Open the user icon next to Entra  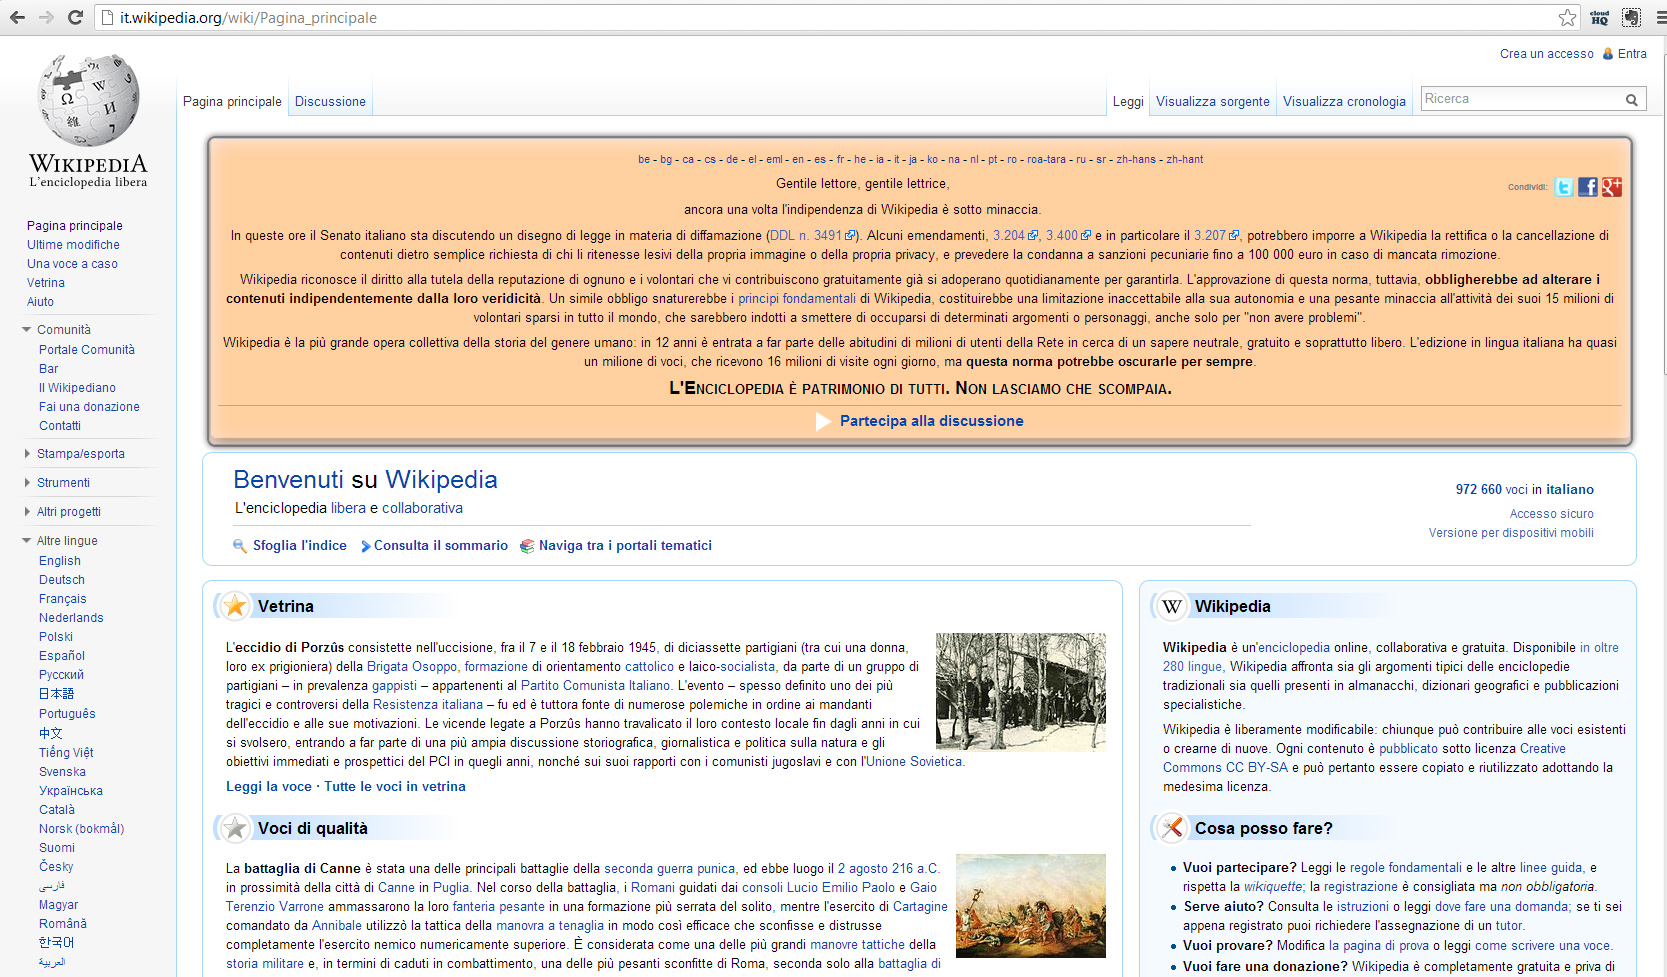(x=1608, y=54)
